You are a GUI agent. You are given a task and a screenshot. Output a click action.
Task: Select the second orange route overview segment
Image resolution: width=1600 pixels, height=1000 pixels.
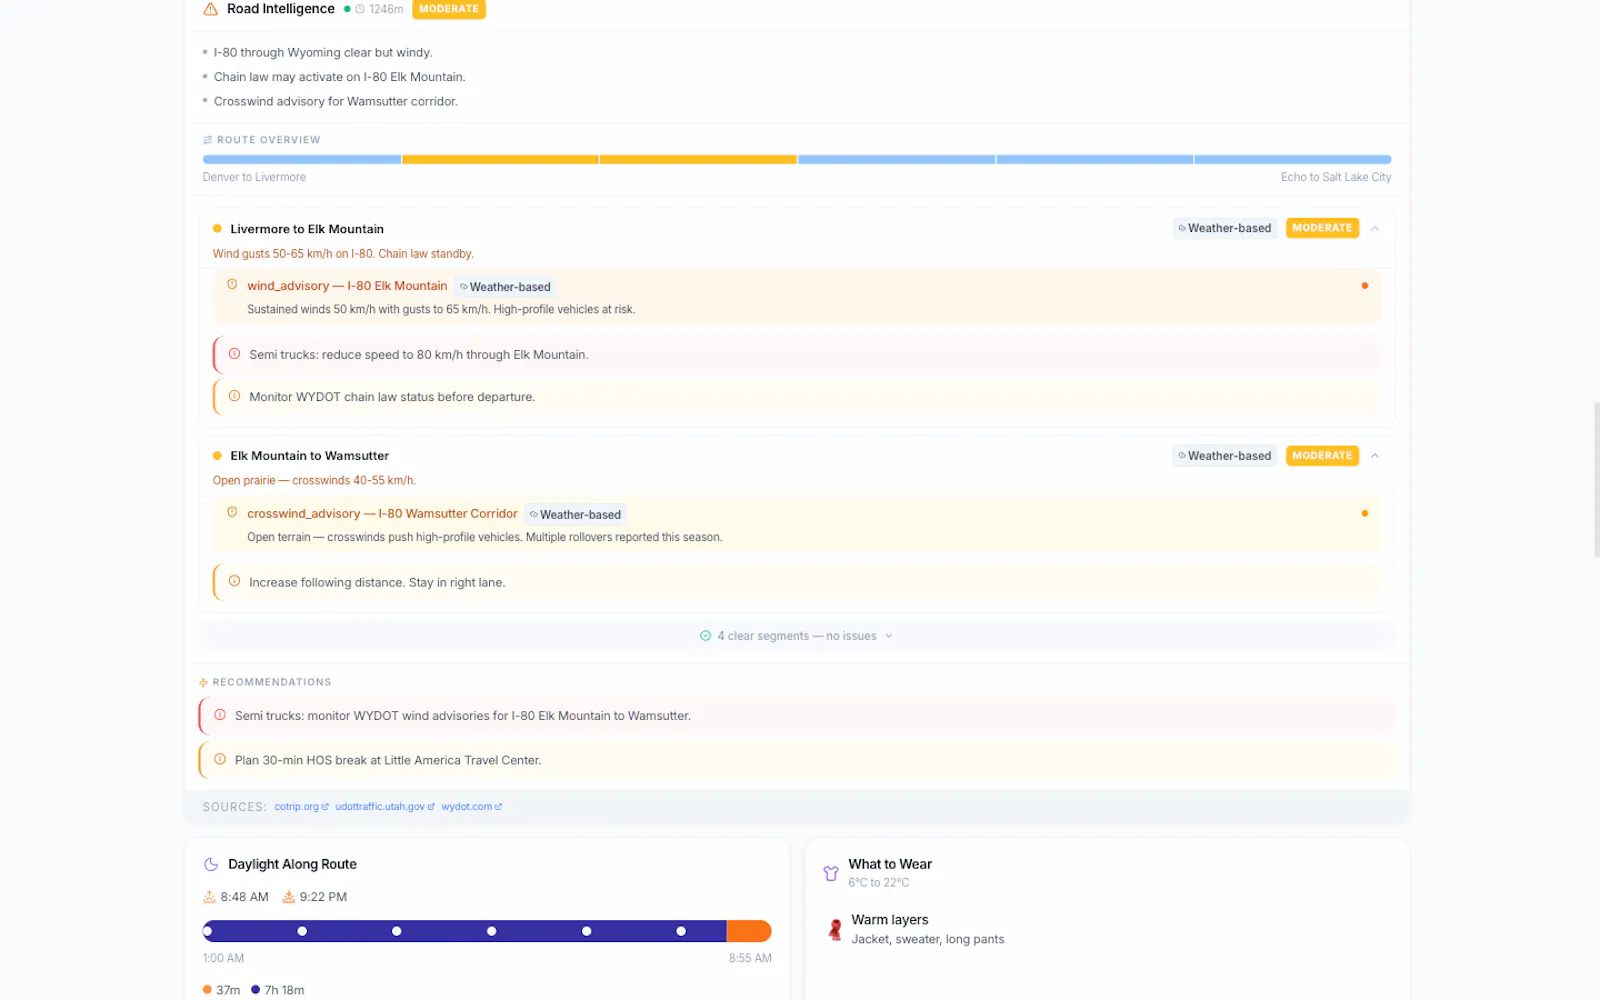click(698, 159)
